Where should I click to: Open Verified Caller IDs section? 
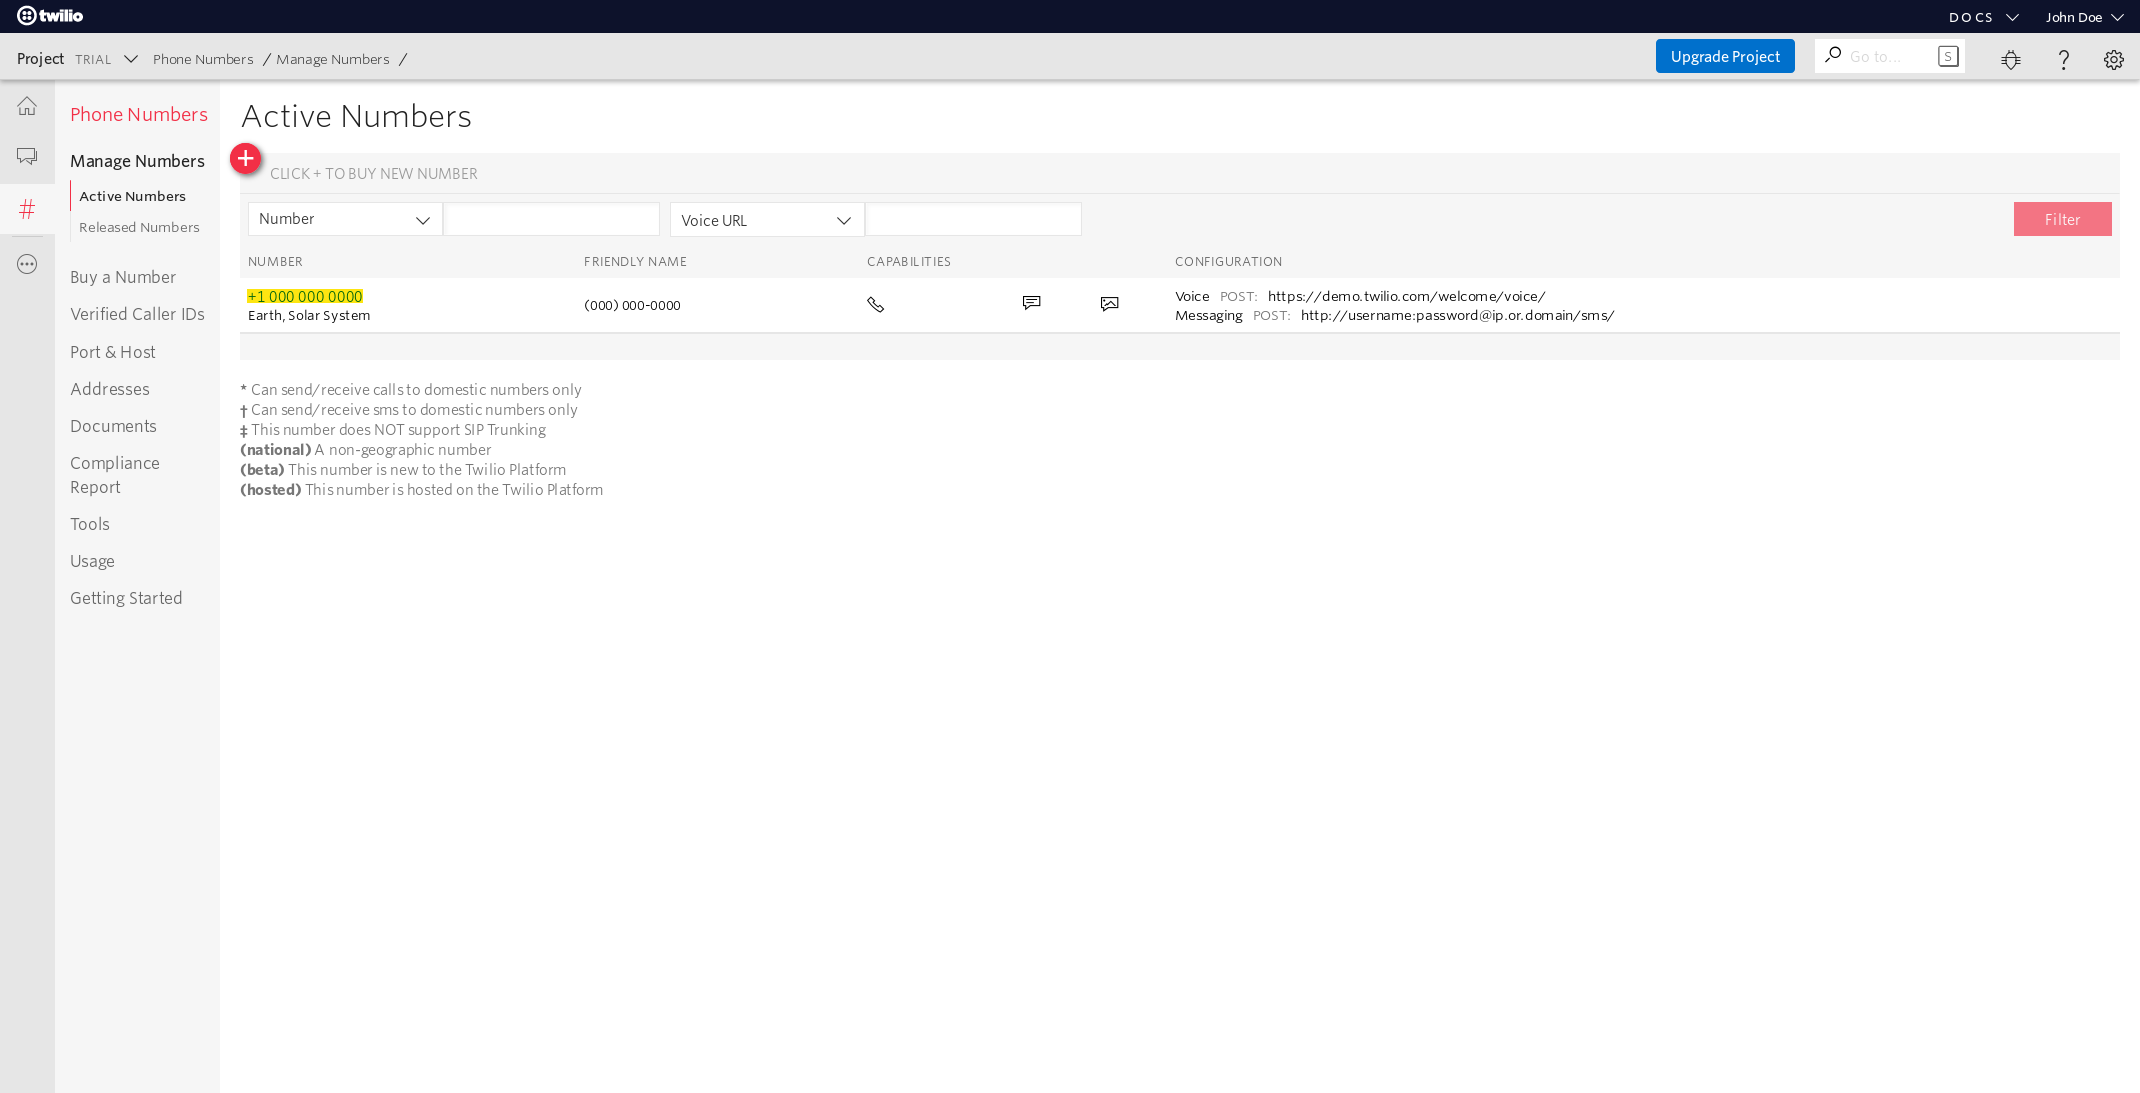tap(137, 314)
